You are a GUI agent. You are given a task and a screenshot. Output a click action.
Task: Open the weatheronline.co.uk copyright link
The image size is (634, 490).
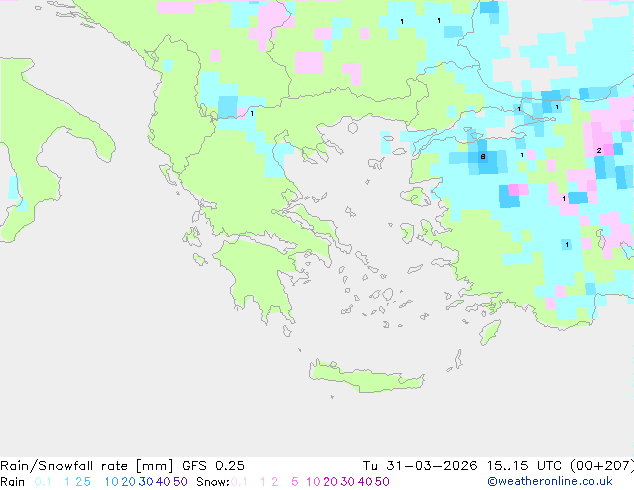[x=550, y=482]
